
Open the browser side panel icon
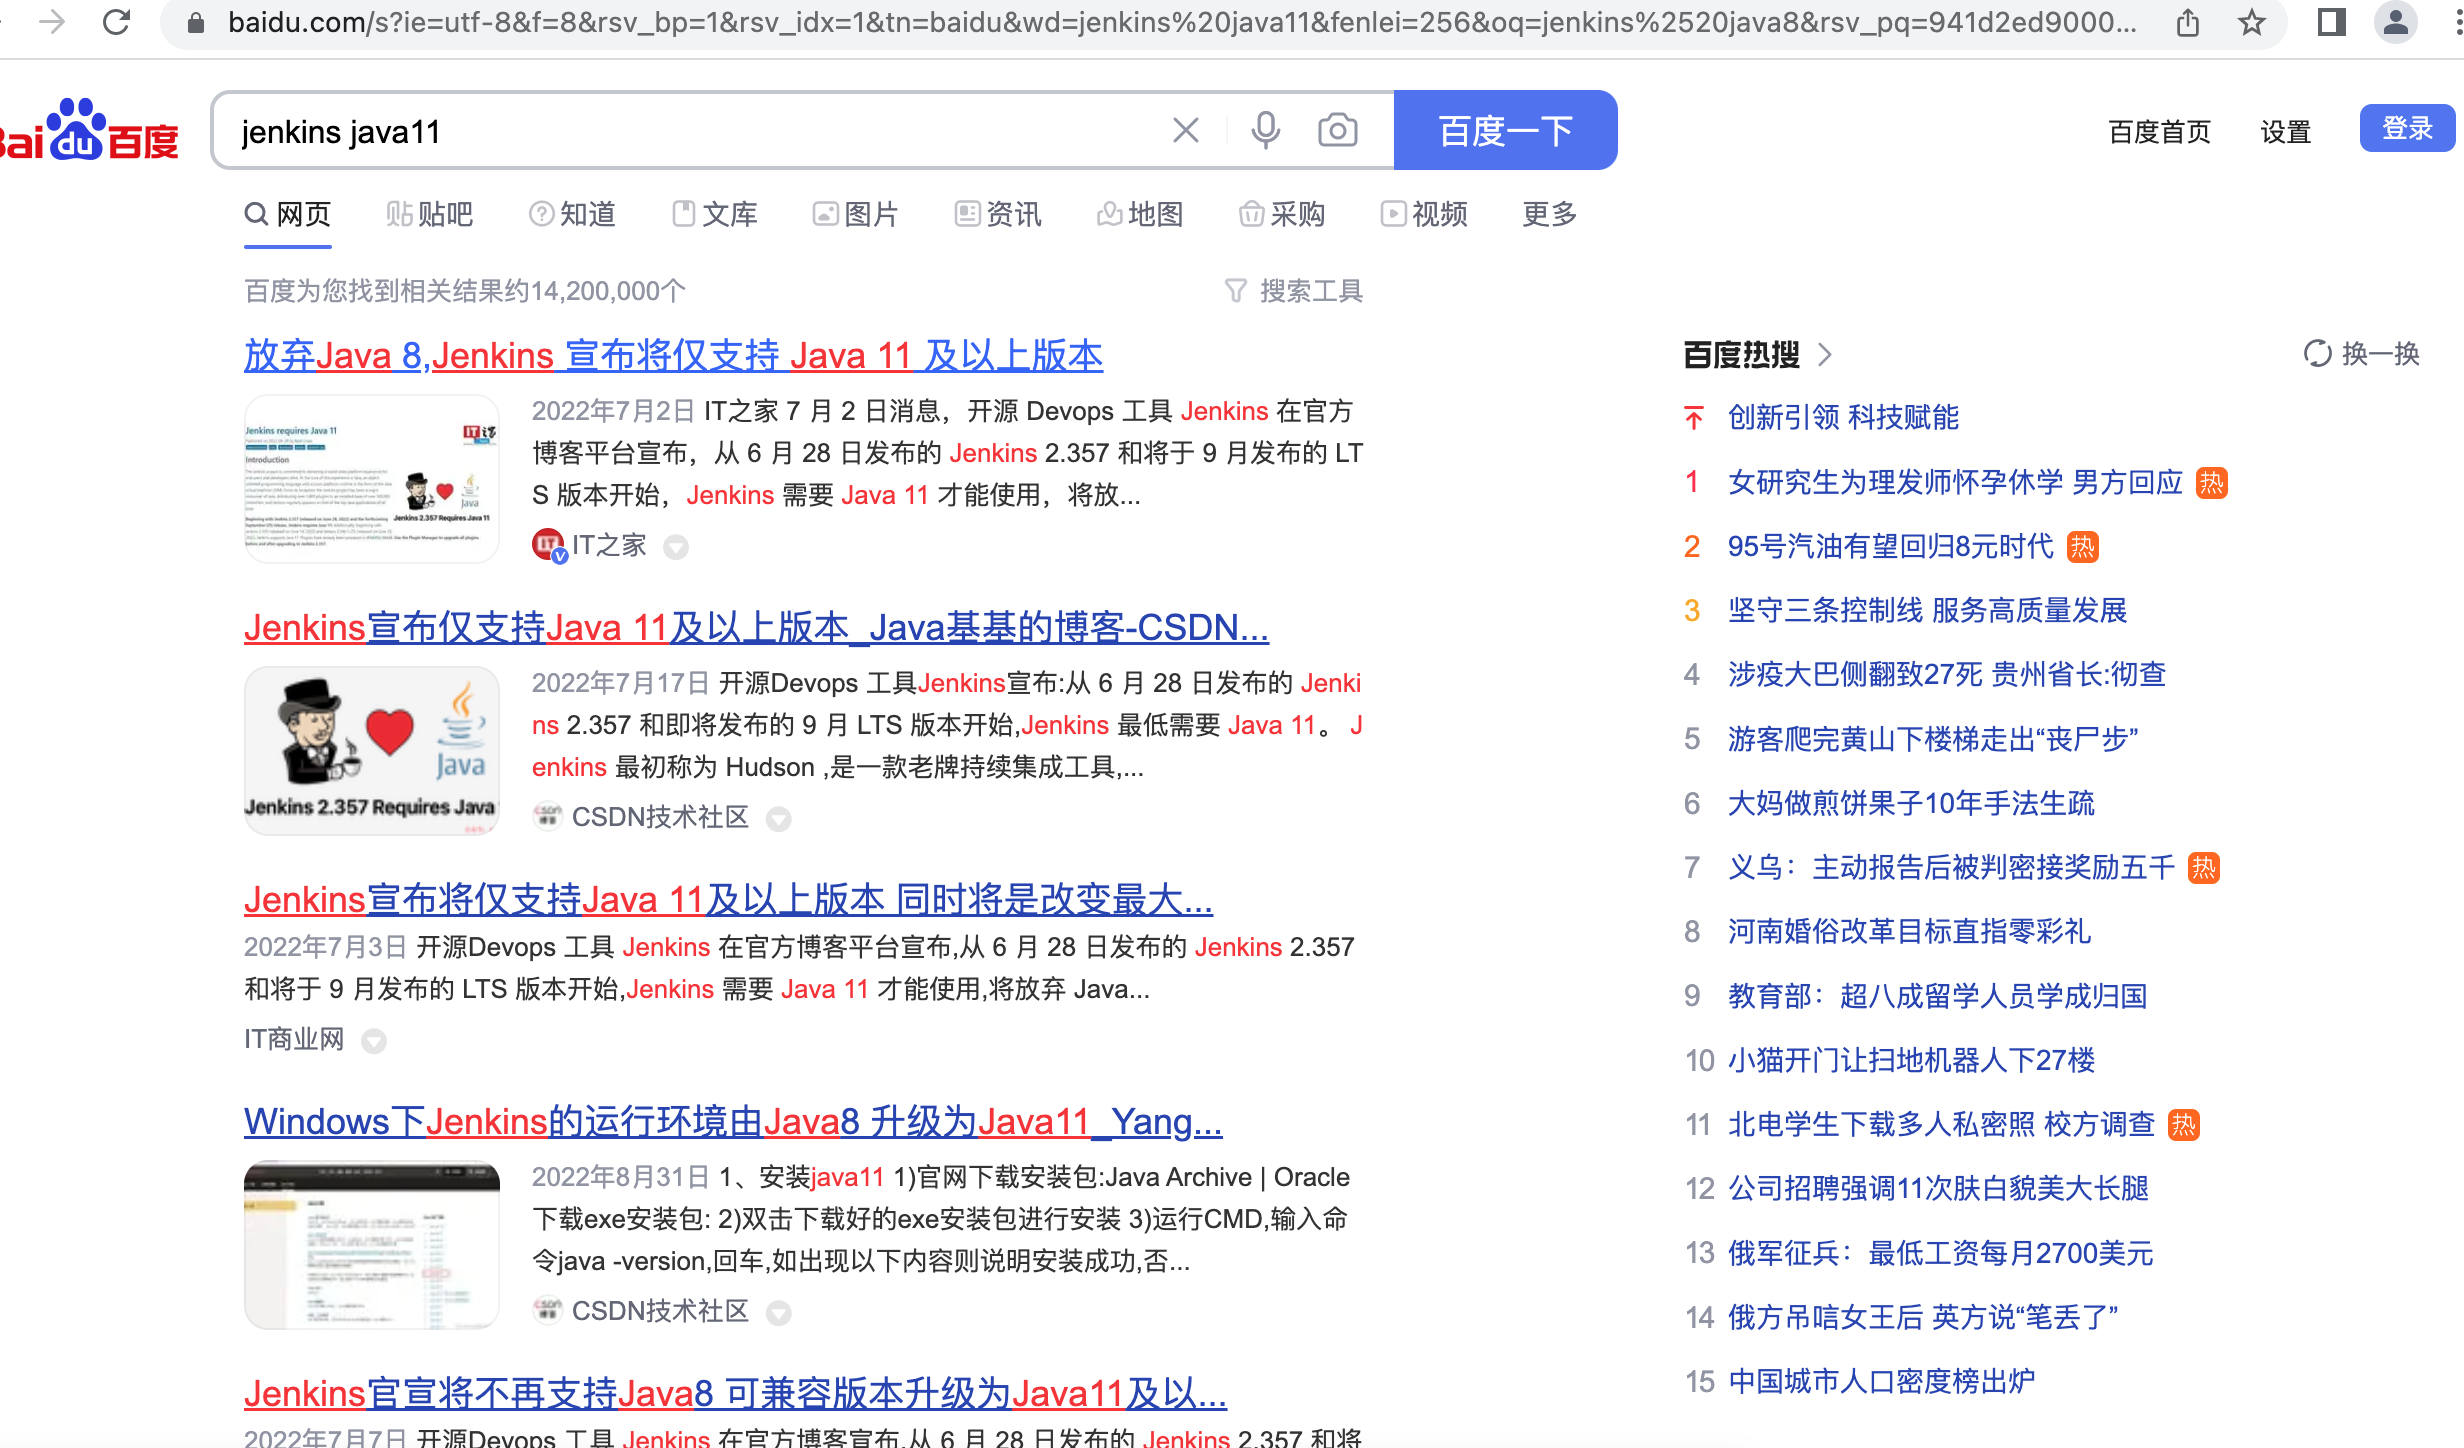pyautogui.click(x=2332, y=22)
